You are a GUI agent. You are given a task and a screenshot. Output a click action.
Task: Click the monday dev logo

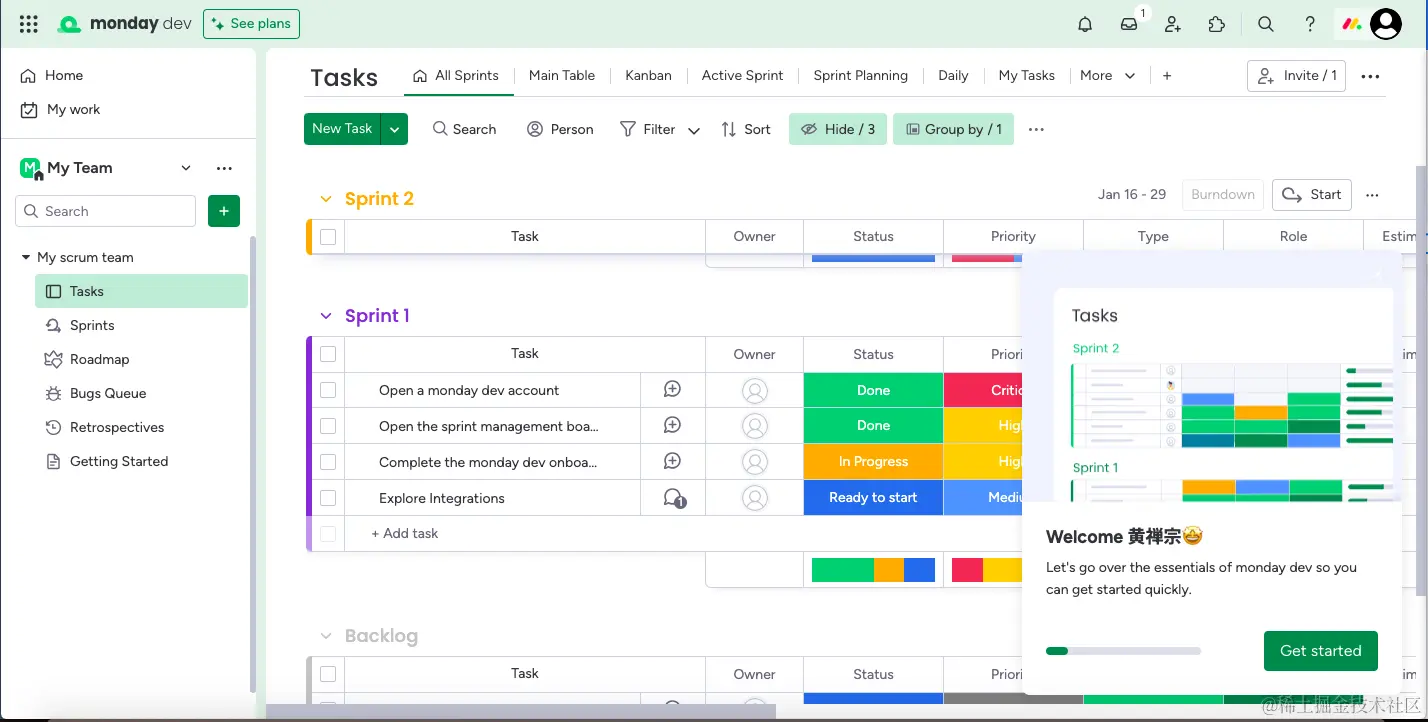pyautogui.click(x=124, y=24)
